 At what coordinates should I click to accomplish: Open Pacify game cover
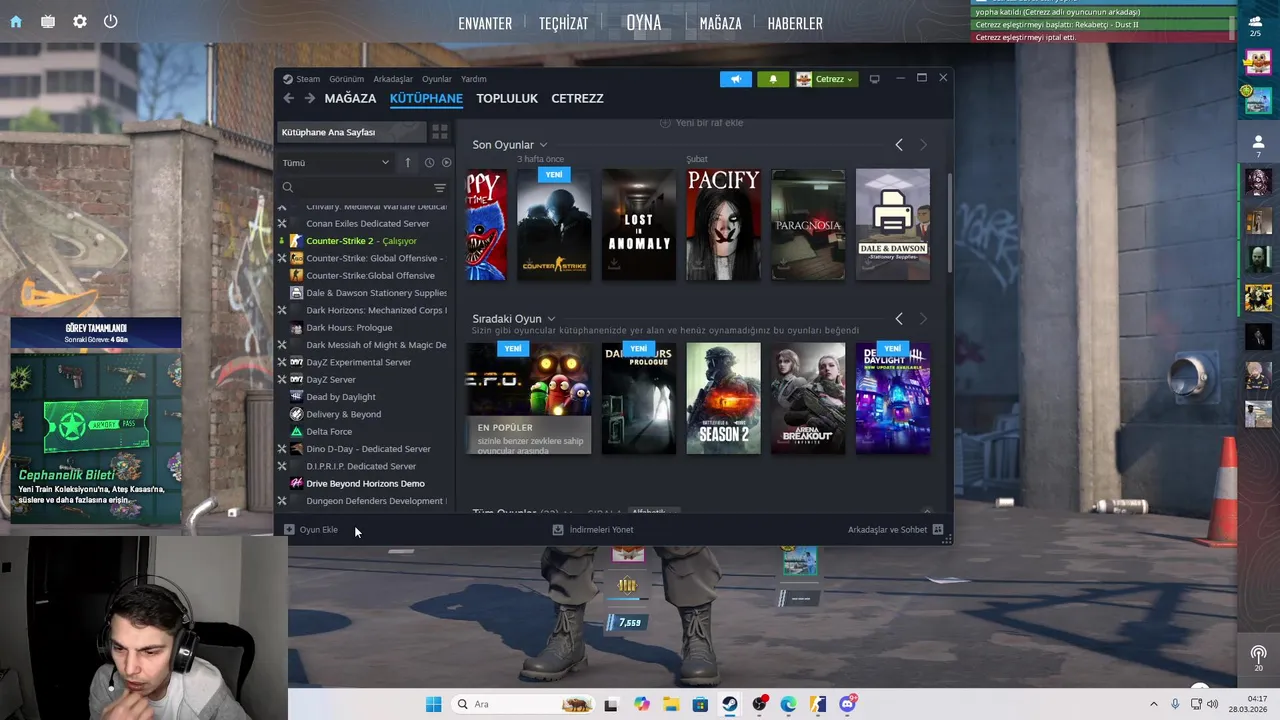(723, 224)
